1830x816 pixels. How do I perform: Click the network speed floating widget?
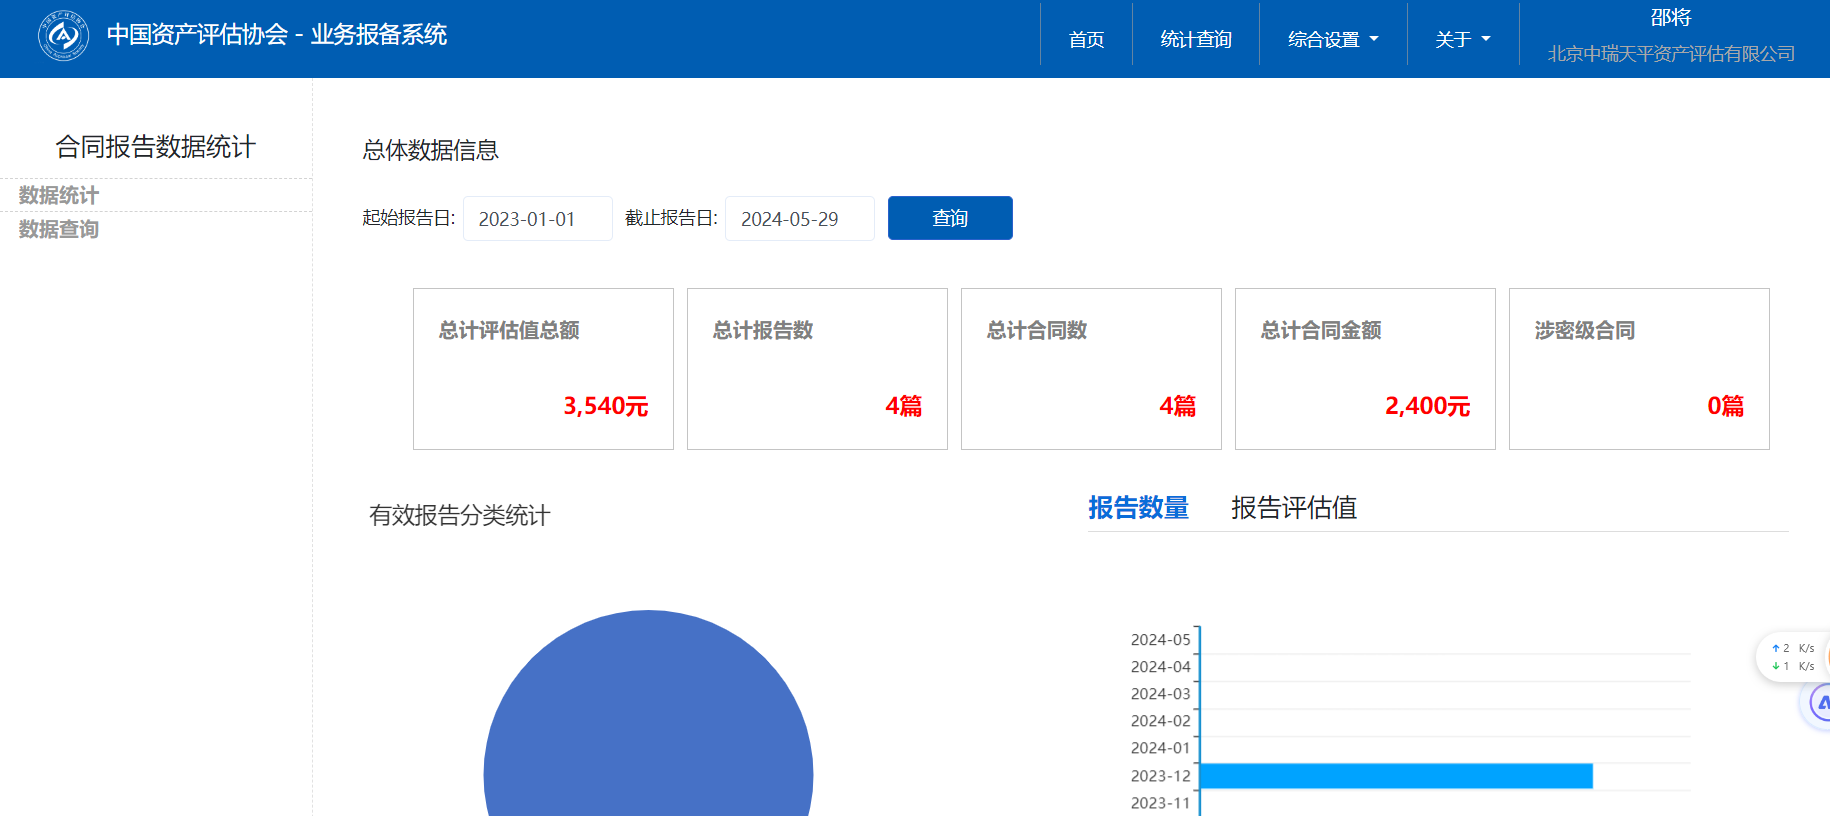pos(1792,657)
